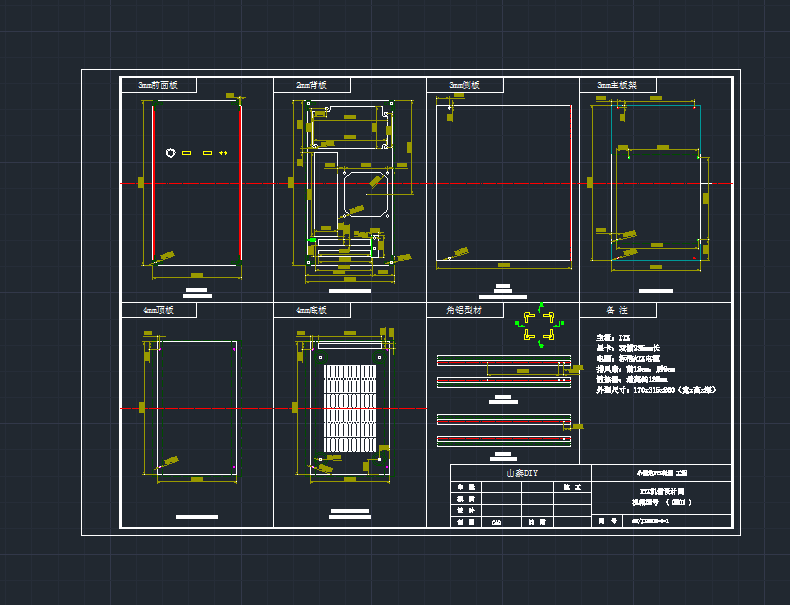The width and height of the screenshot is (790, 605).
Task: Select the 山寨DIY title block cell
Action: [520, 473]
